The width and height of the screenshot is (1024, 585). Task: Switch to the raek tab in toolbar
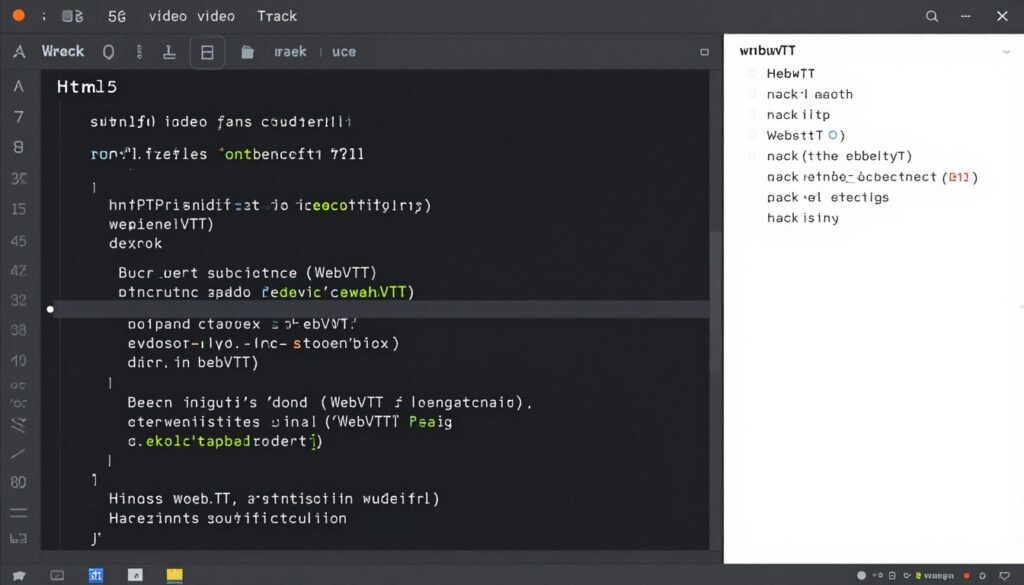[290, 52]
